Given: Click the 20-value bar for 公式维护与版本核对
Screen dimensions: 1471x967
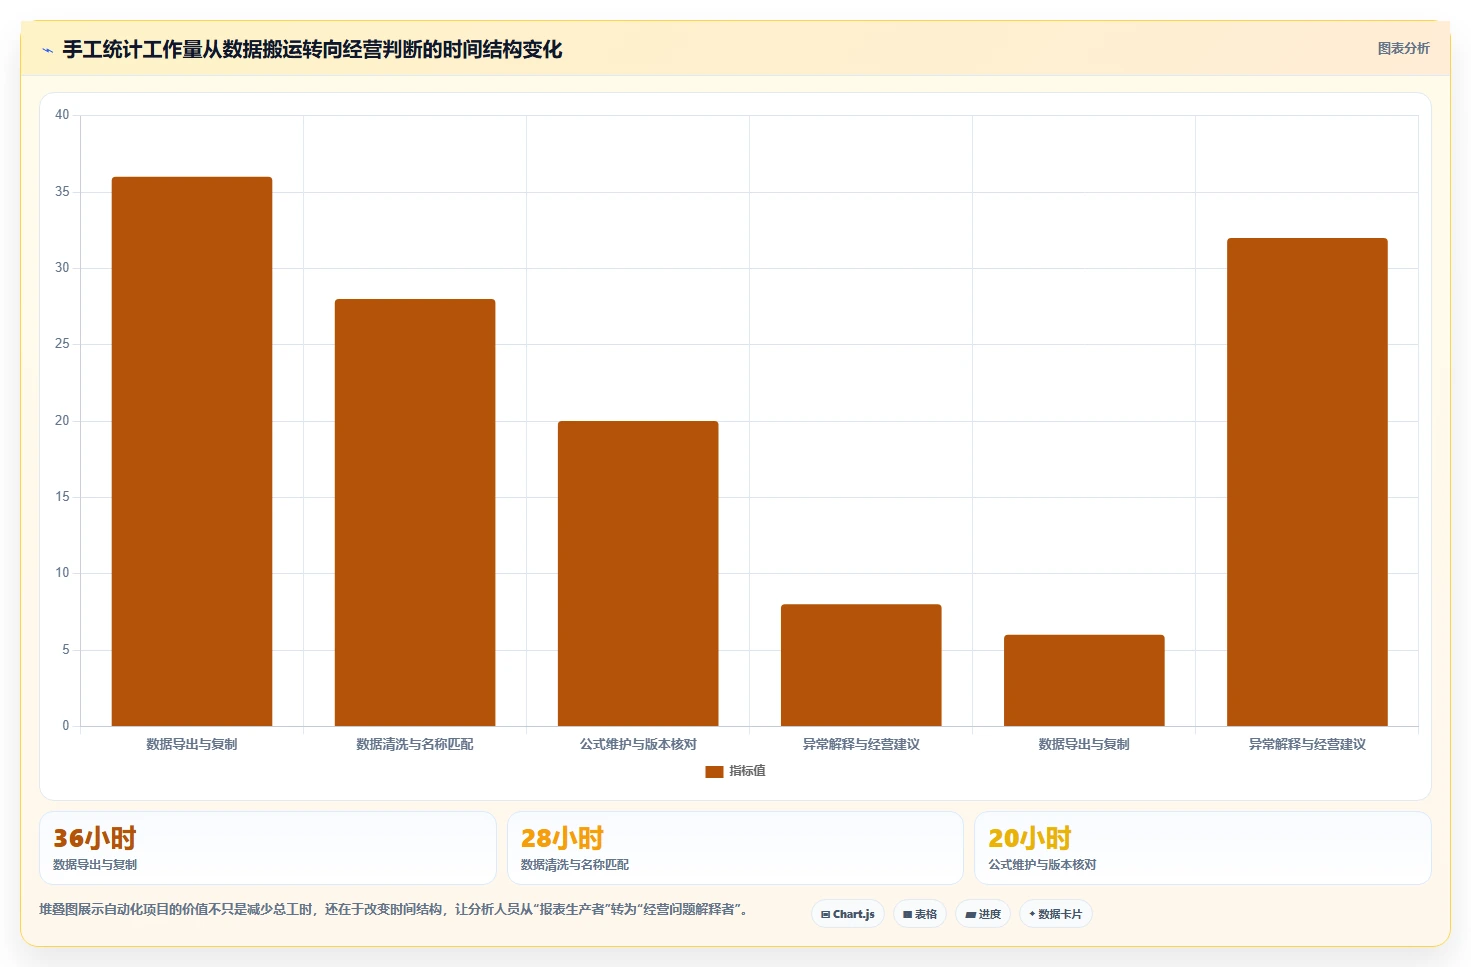Looking at the screenshot, I should tap(638, 573).
